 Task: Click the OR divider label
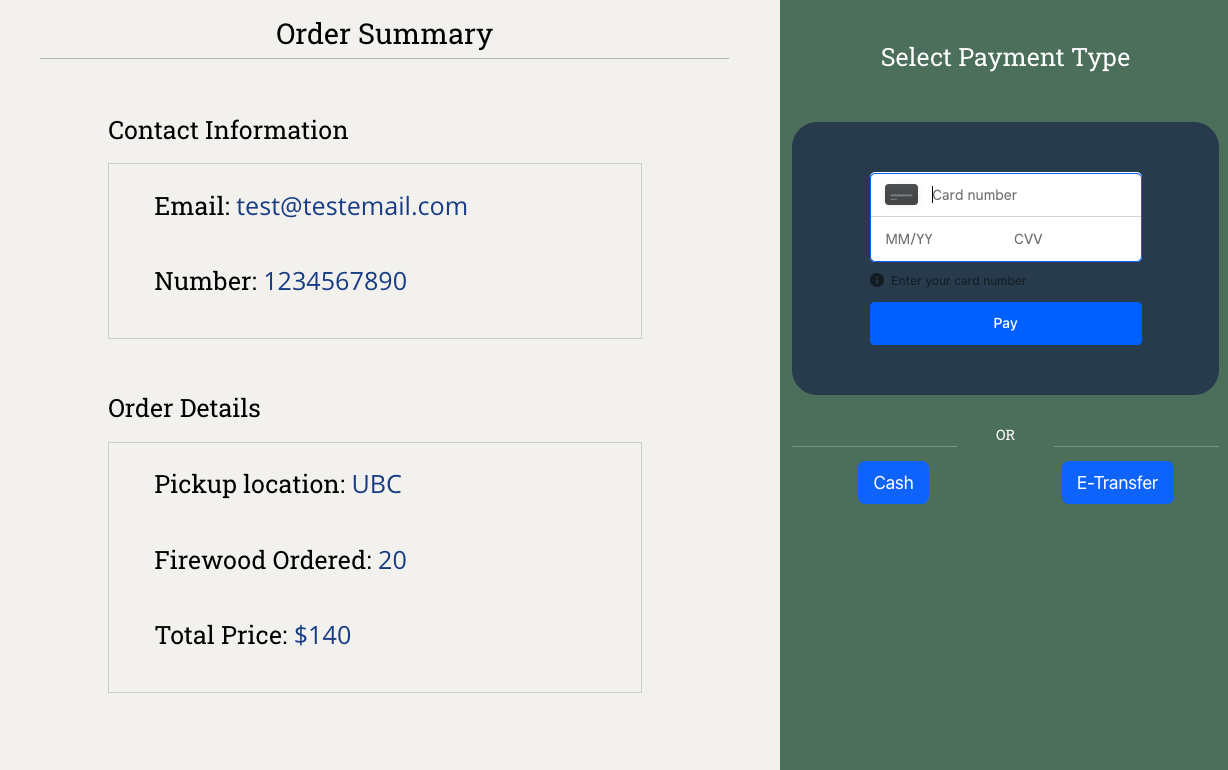click(x=1005, y=435)
